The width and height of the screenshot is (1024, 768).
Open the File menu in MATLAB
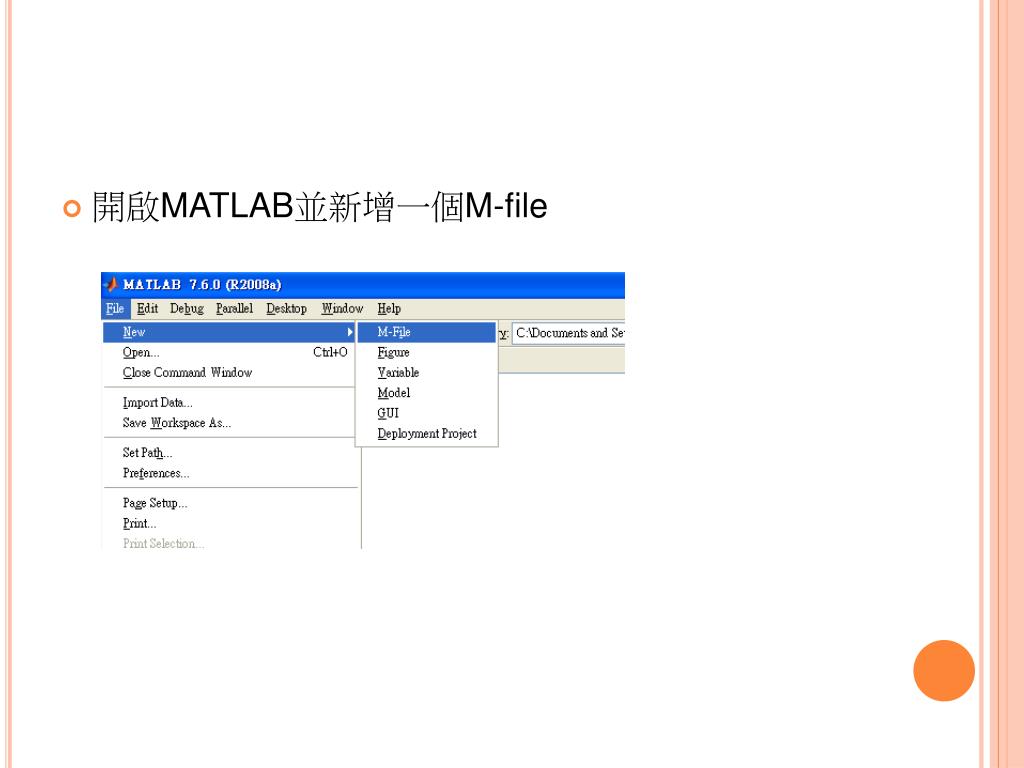pos(115,309)
